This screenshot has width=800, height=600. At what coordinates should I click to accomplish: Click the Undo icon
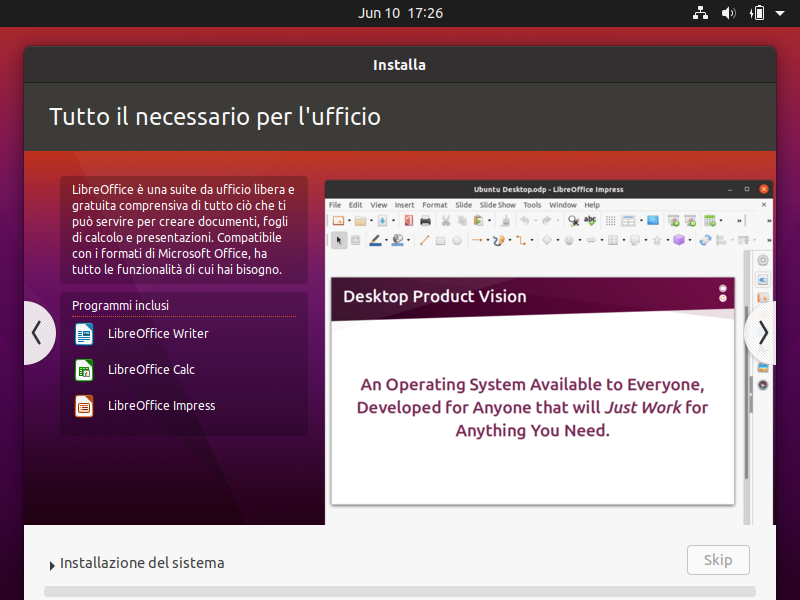pyautogui.click(x=524, y=220)
